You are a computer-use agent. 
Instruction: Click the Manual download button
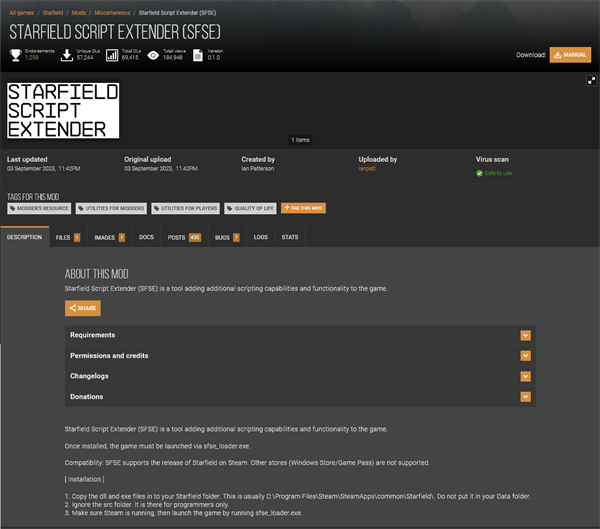(569, 55)
